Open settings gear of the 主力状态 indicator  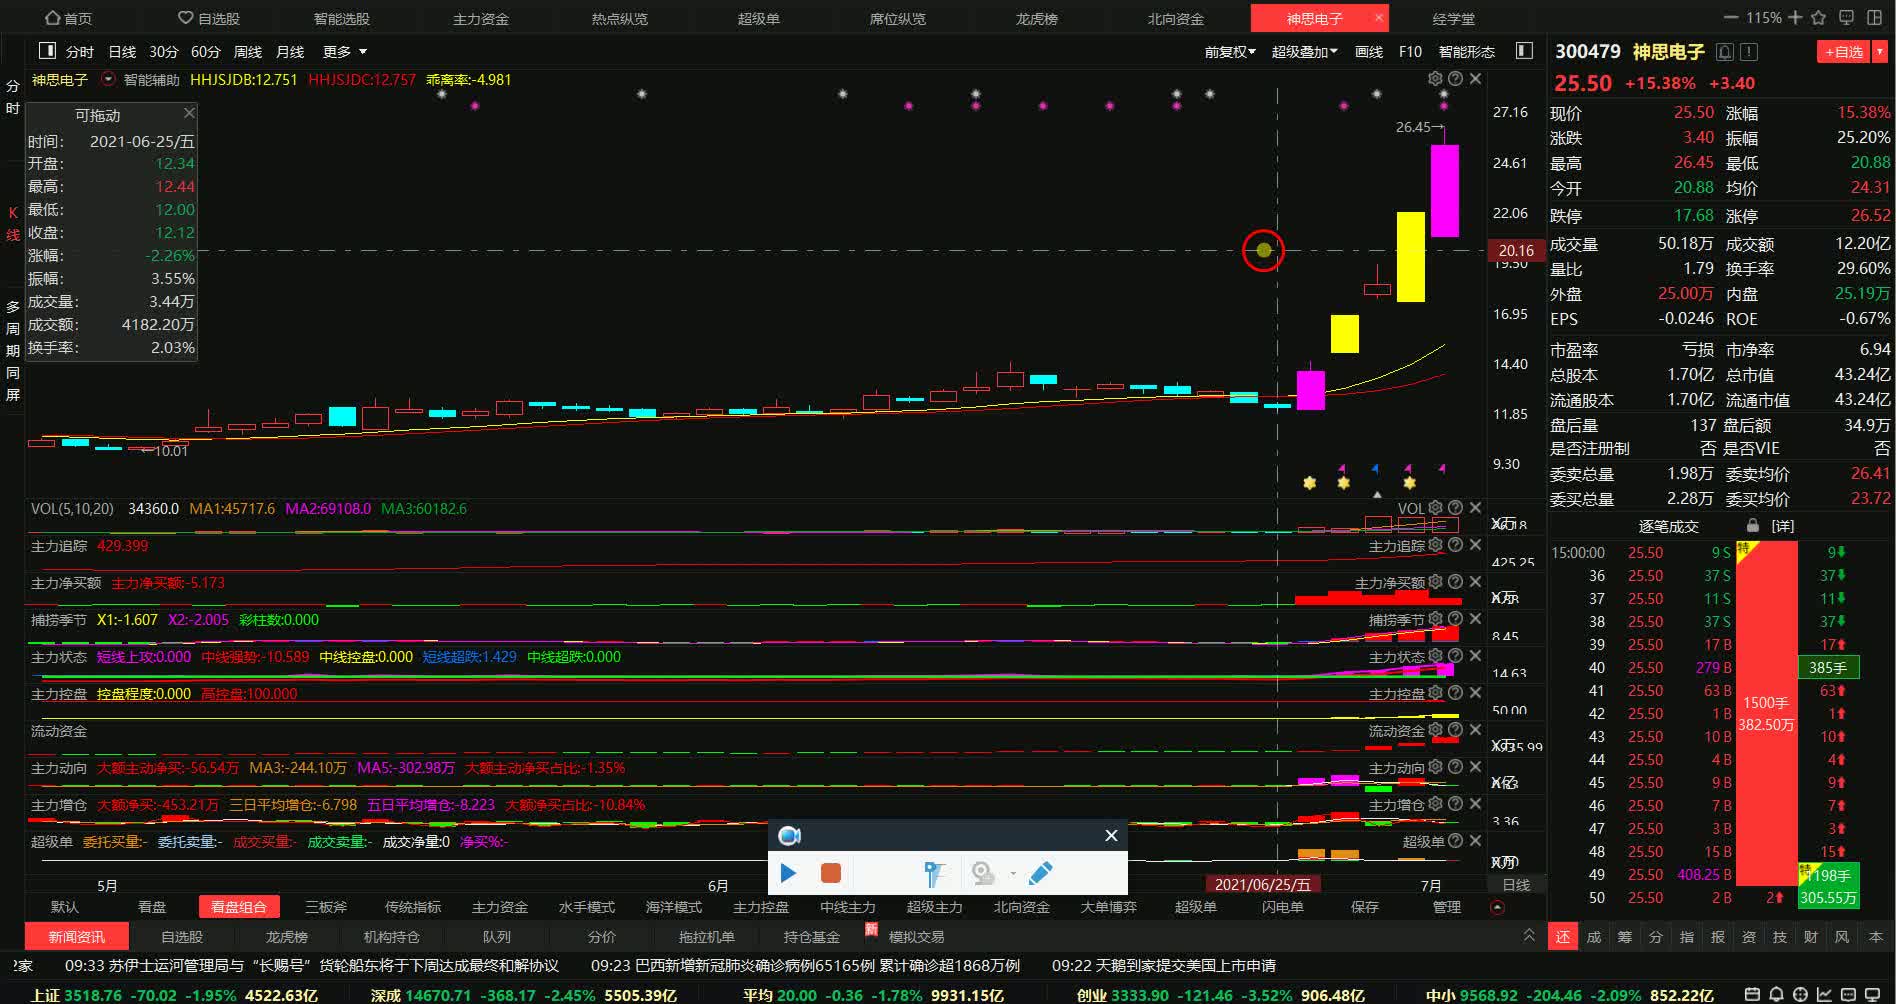(x=1435, y=656)
